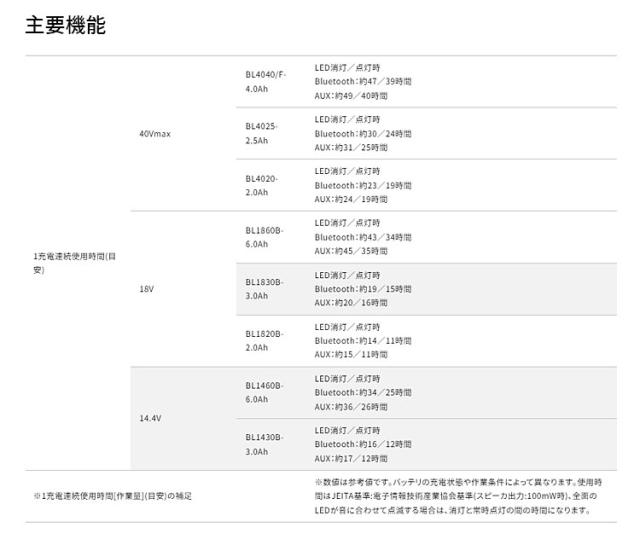The height and width of the screenshot is (539, 640).
Task: Click AUX:約49/40時間 value
Action: coord(351,96)
